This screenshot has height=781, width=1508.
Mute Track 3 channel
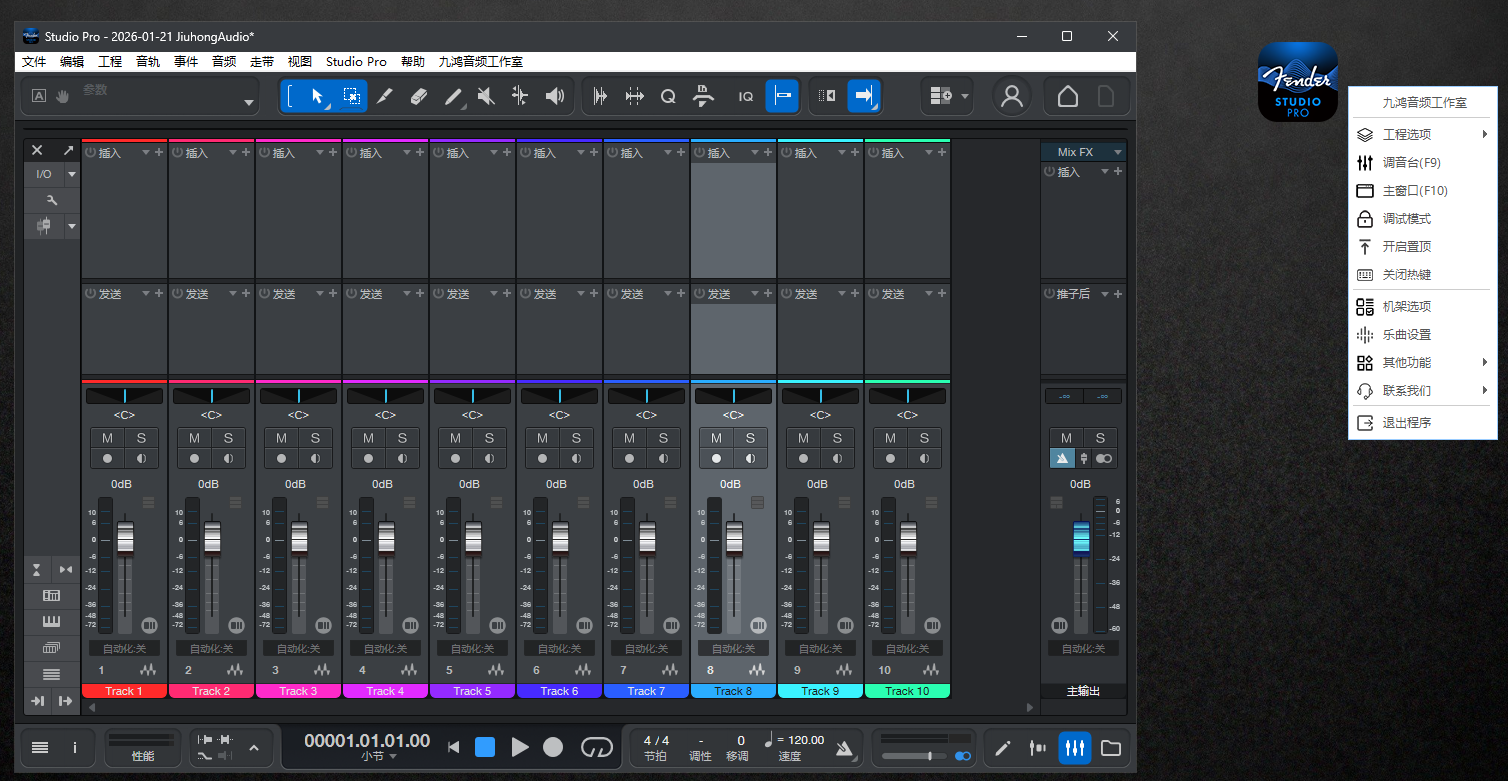[281, 438]
